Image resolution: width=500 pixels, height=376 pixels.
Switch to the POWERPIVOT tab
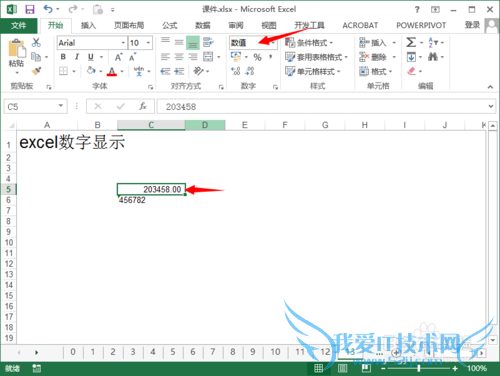[x=421, y=25]
